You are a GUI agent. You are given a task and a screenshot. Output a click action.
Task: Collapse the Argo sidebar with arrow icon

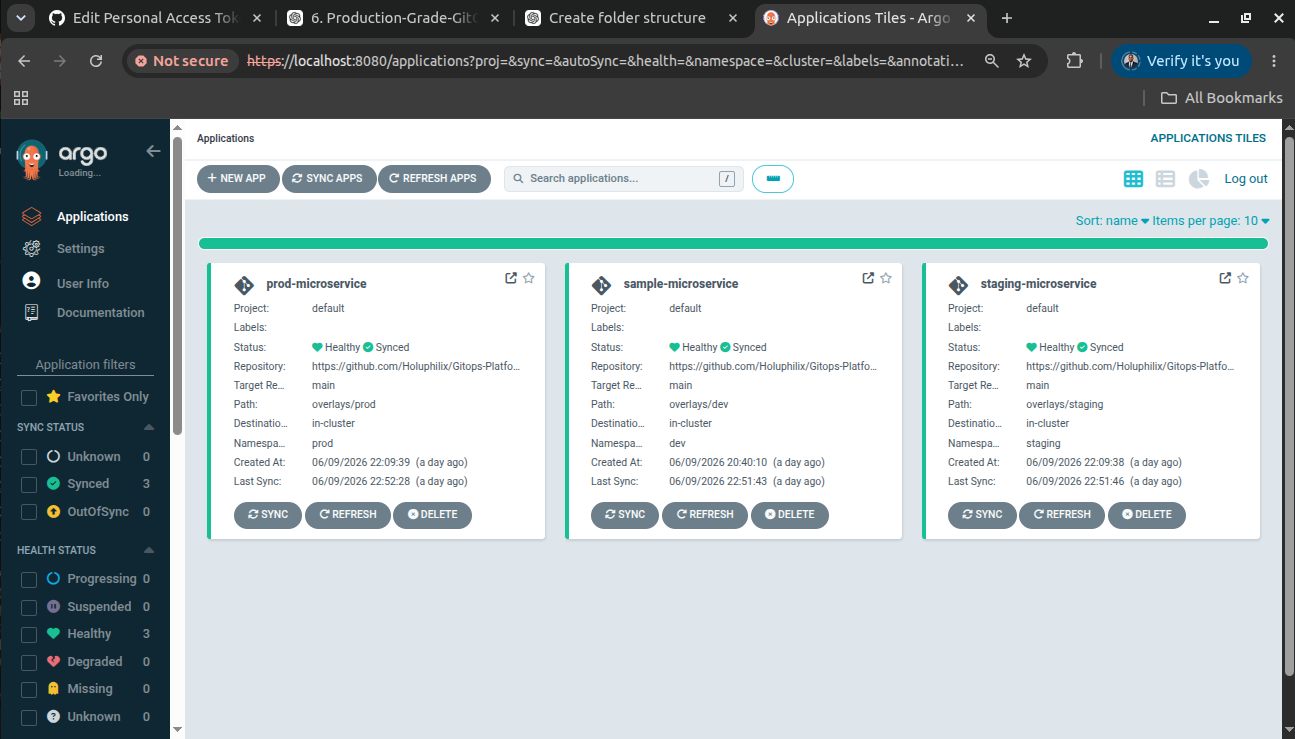pyautogui.click(x=153, y=151)
